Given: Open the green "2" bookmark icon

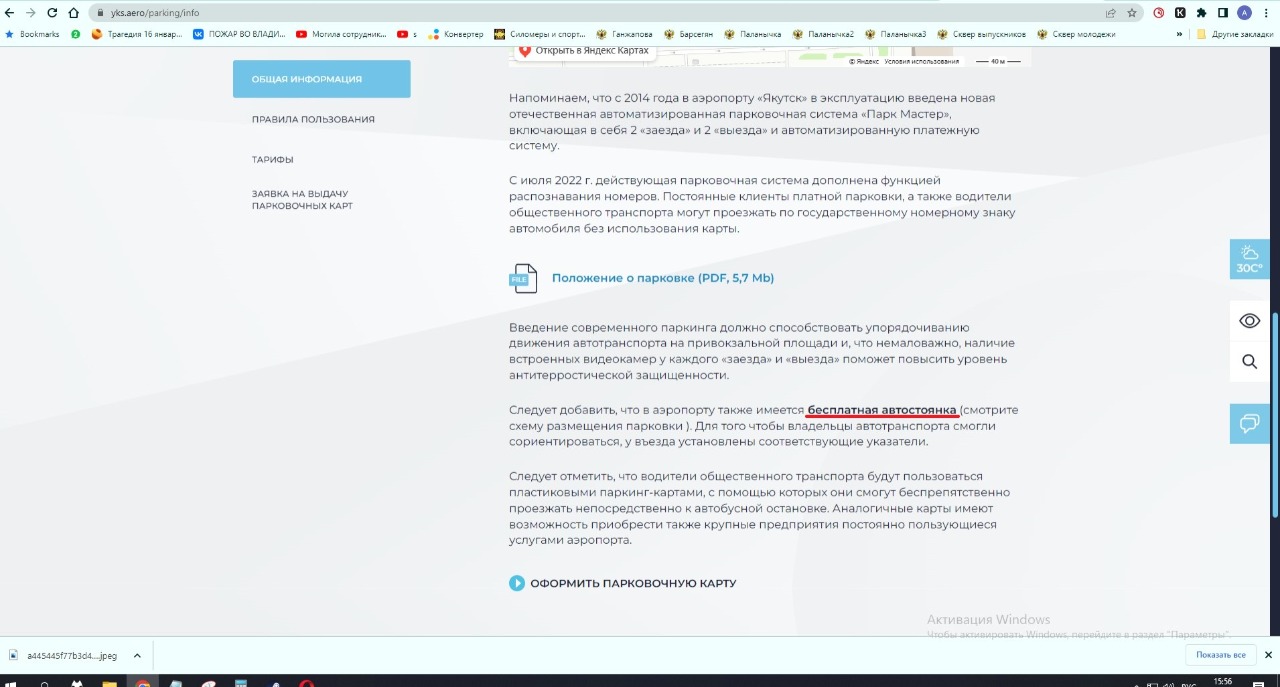Looking at the screenshot, I should [x=75, y=34].
